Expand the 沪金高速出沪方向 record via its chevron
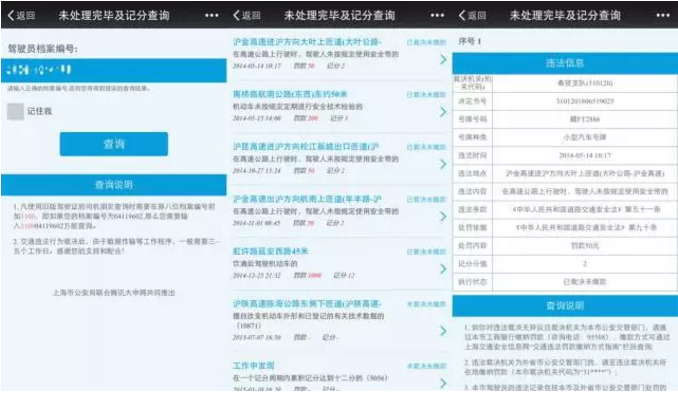This screenshot has height=393, width=678. [443, 217]
